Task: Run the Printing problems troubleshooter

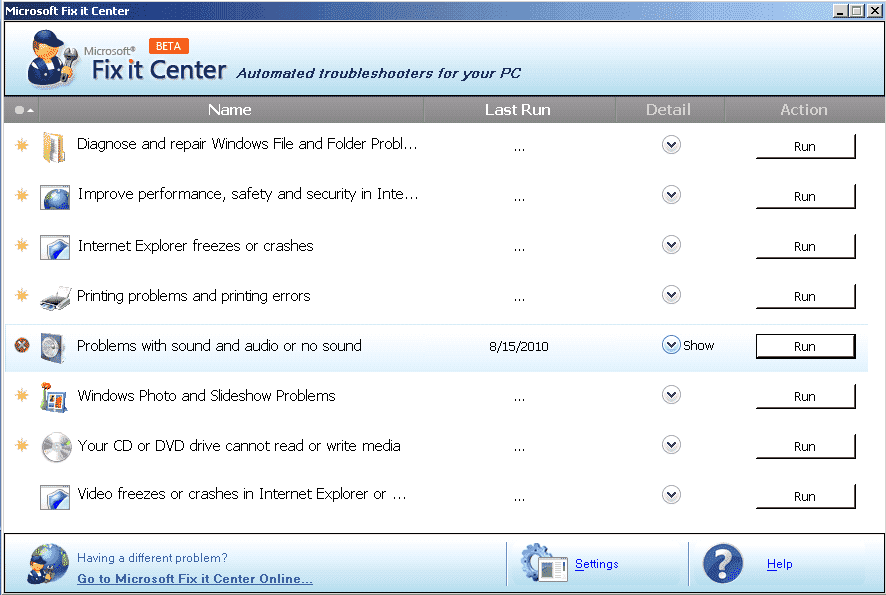Action: (805, 296)
